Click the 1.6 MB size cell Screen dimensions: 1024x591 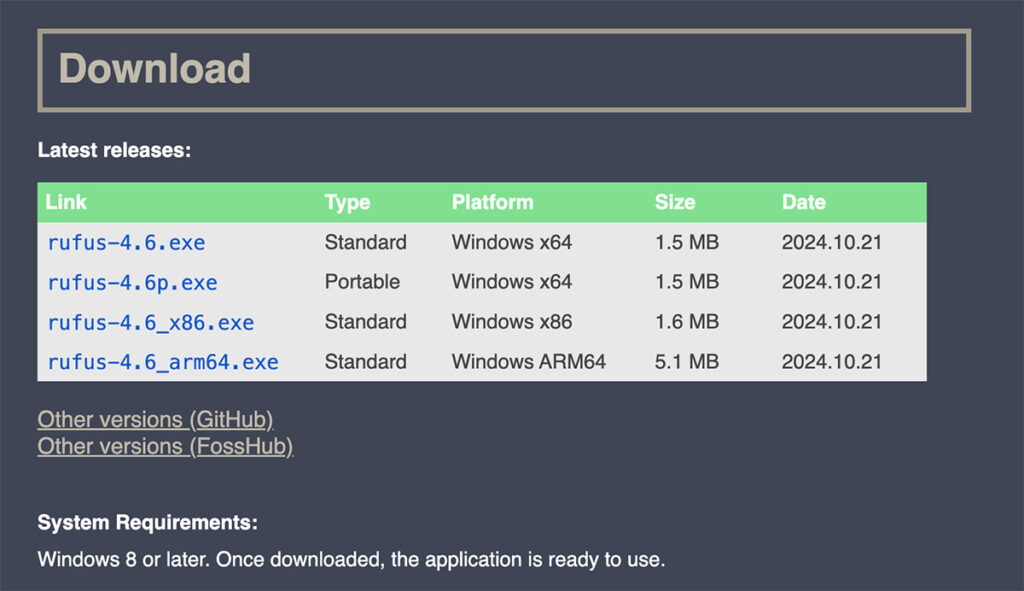[686, 322]
